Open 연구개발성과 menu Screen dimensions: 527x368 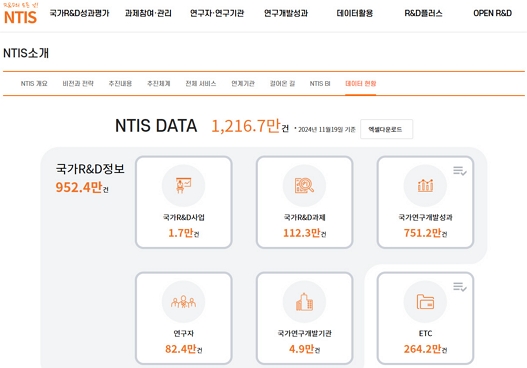[x=286, y=13]
